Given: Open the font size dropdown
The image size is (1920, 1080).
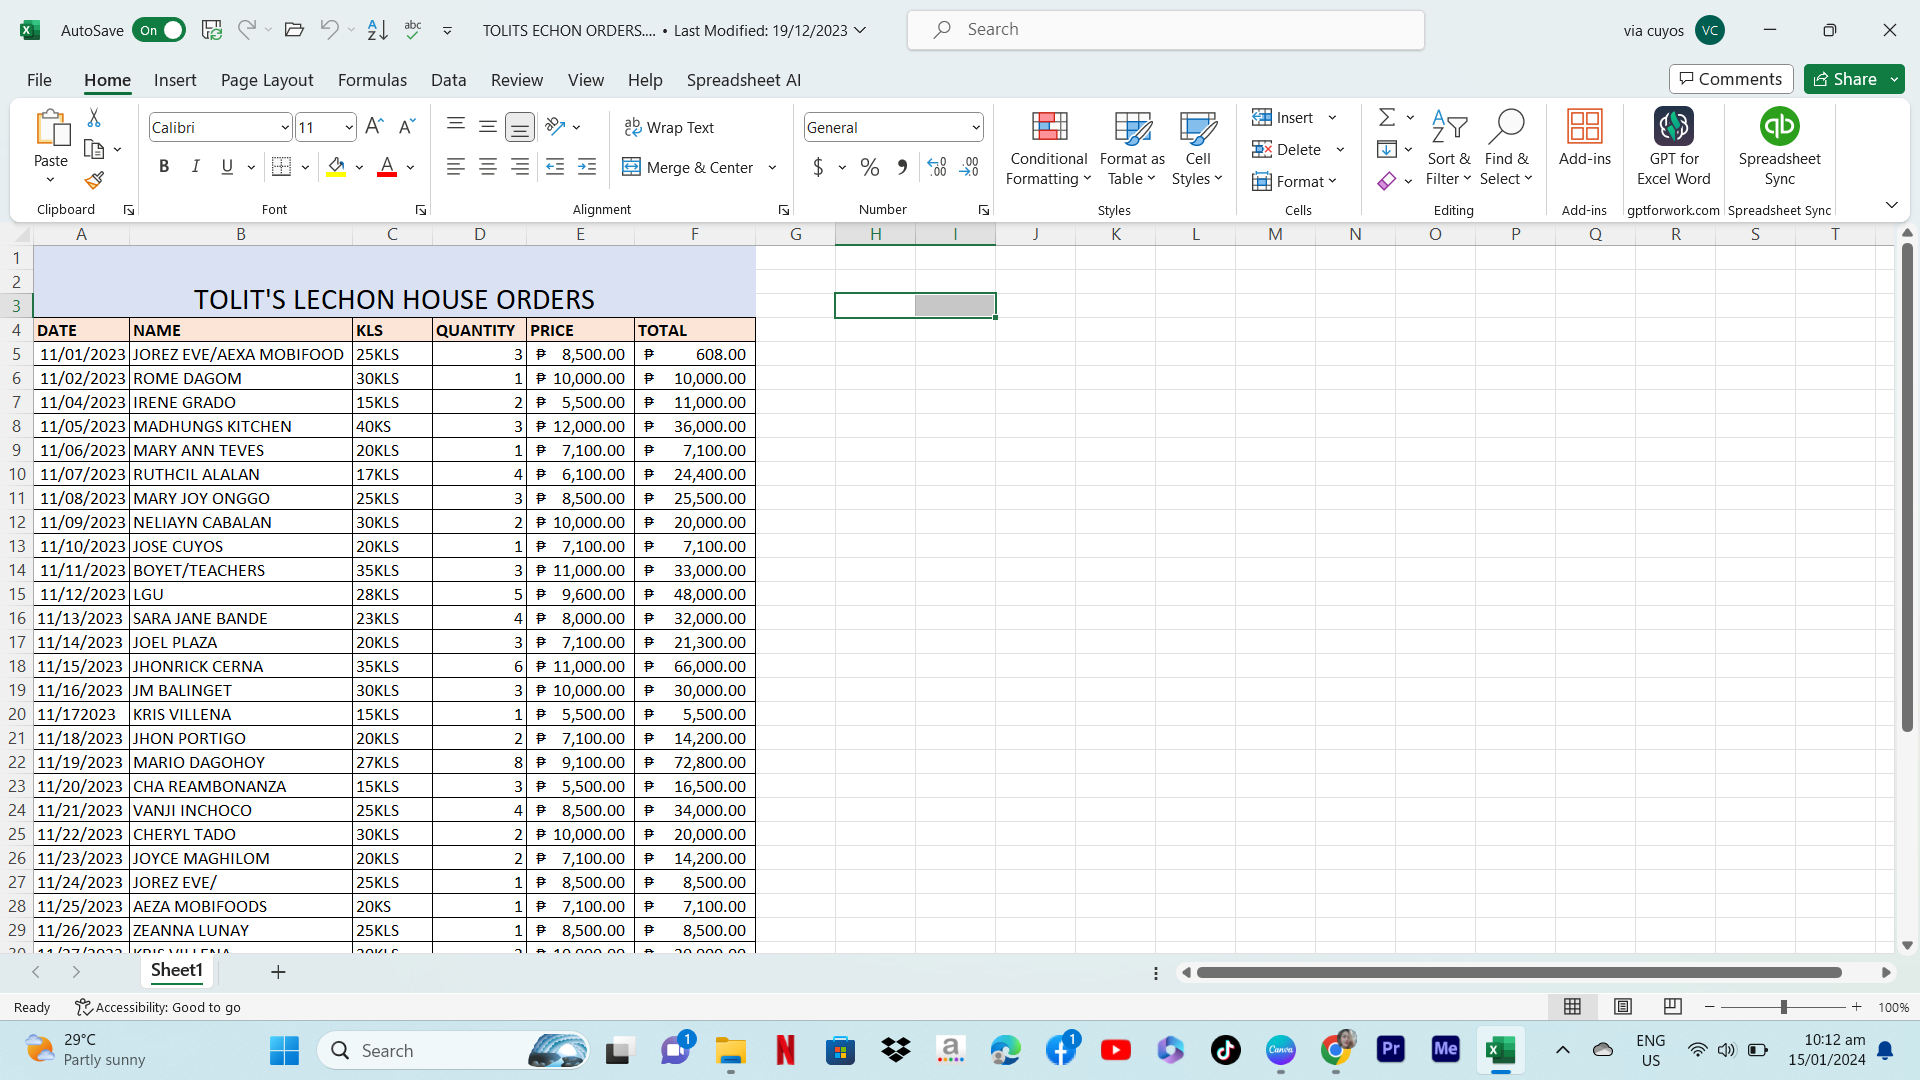Looking at the screenshot, I should [348, 128].
